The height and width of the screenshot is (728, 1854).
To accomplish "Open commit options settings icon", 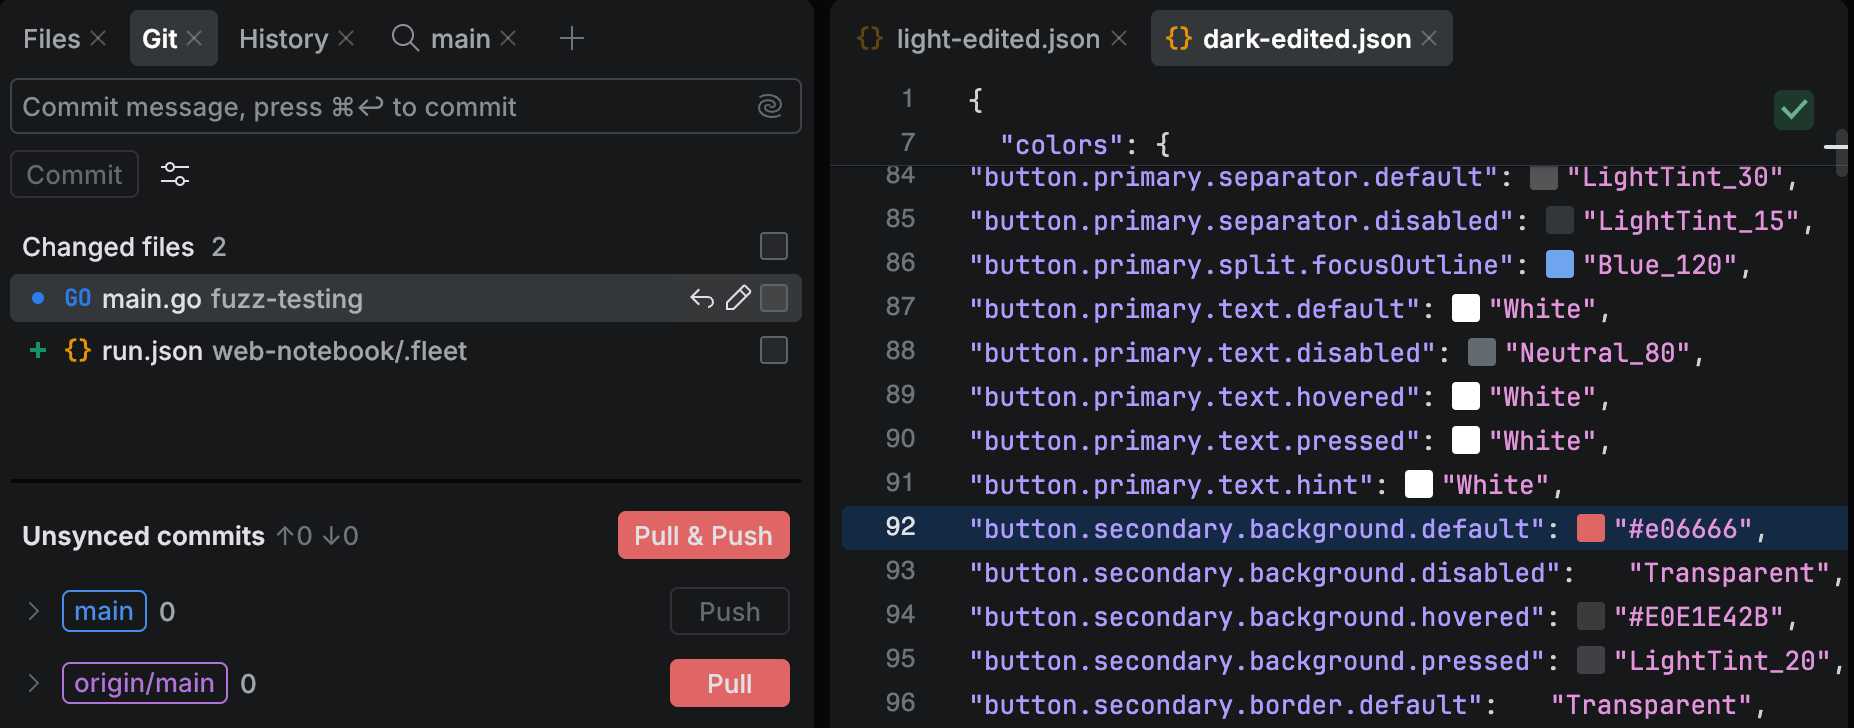I will point(175,174).
